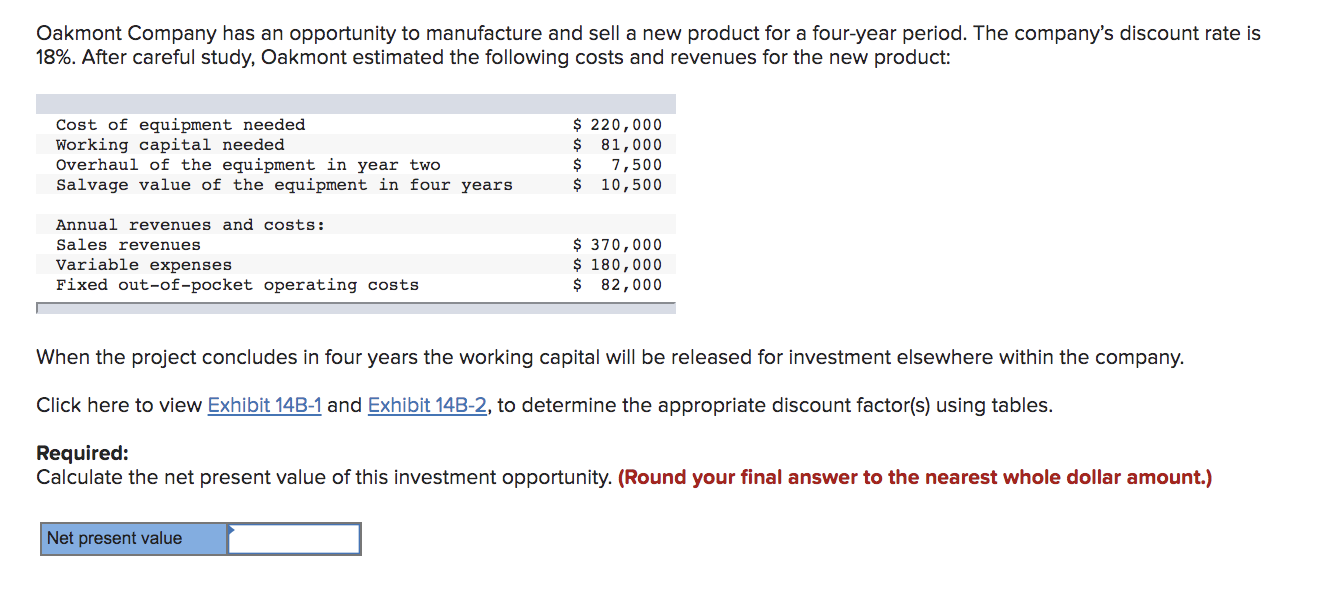The image size is (1334, 616).
Task: Click the $82,000 fixed costs value
Action: tap(617, 285)
